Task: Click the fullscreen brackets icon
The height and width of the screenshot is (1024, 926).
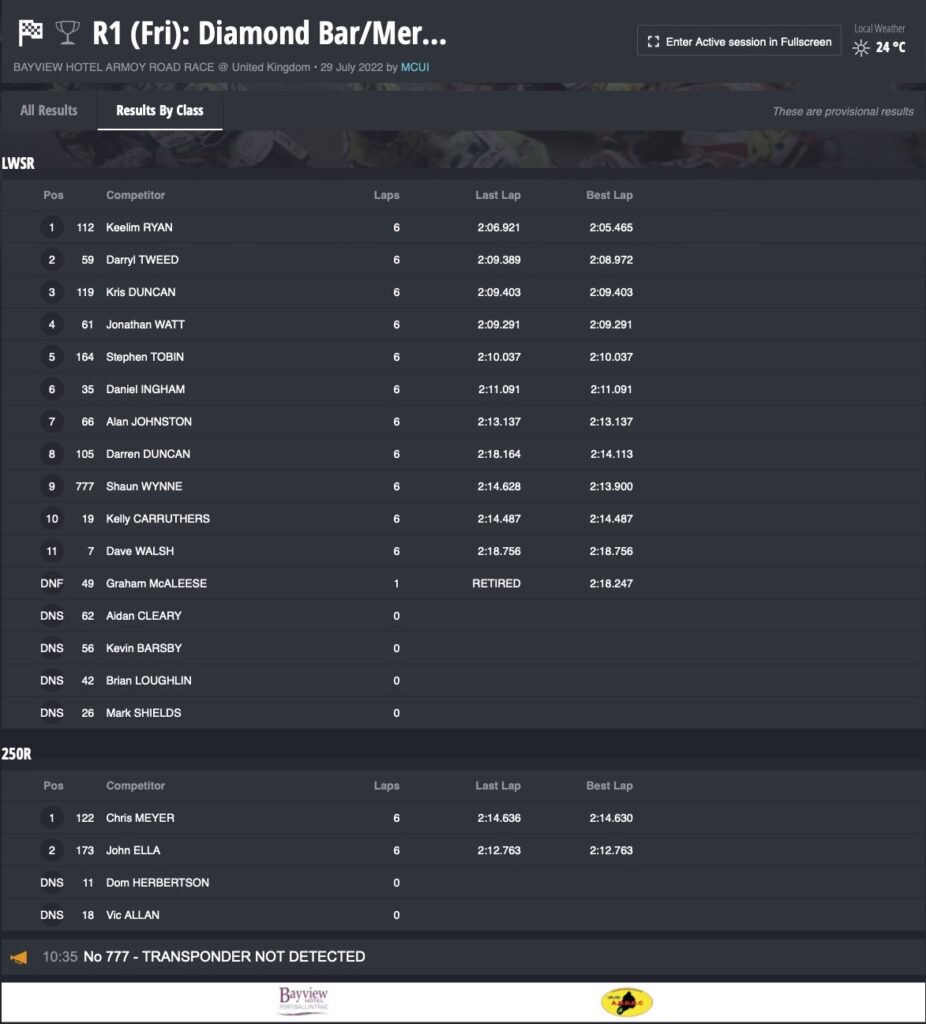Action: 653,42
